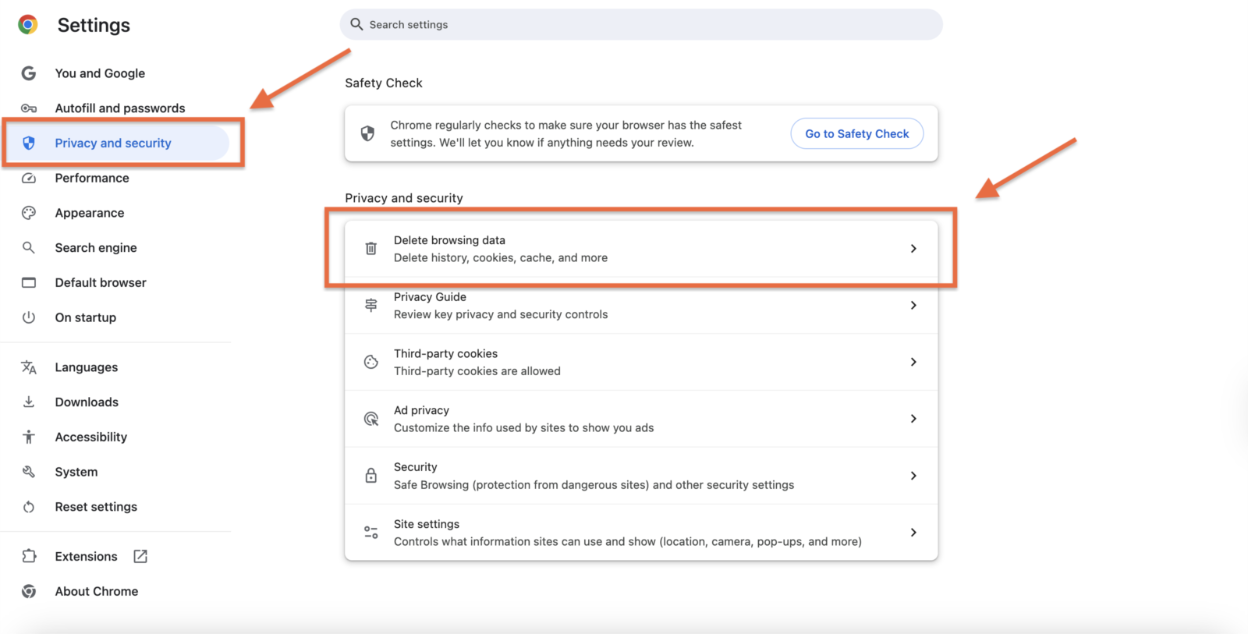Viewport: 1248px width, 634px height.
Task: Click 'Review key privacy and security controls' text
Action: point(501,314)
